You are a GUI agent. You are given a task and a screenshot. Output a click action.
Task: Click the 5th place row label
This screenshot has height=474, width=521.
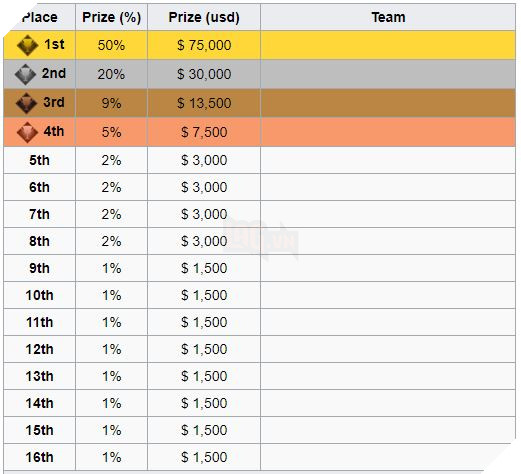39,160
